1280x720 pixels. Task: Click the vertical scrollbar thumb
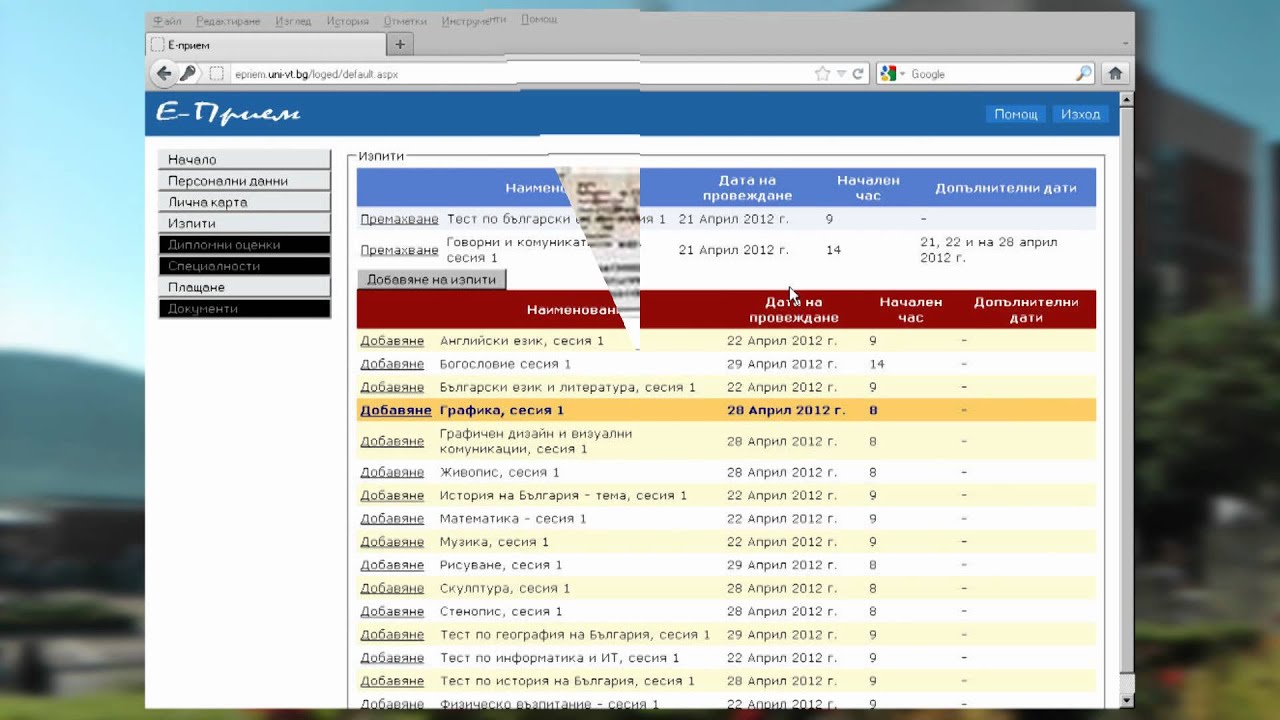(1127, 388)
